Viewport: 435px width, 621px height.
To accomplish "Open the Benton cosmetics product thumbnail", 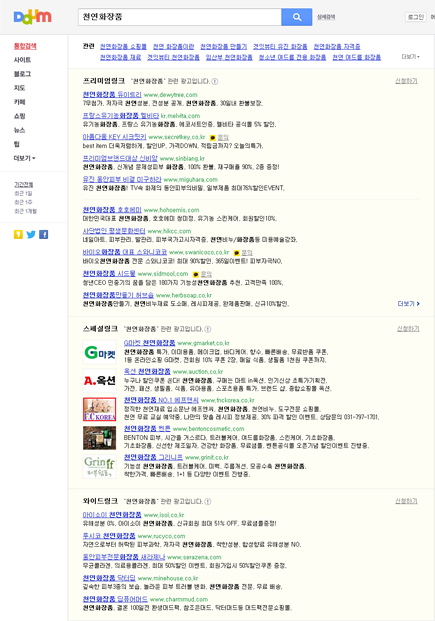I will (x=99, y=438).
